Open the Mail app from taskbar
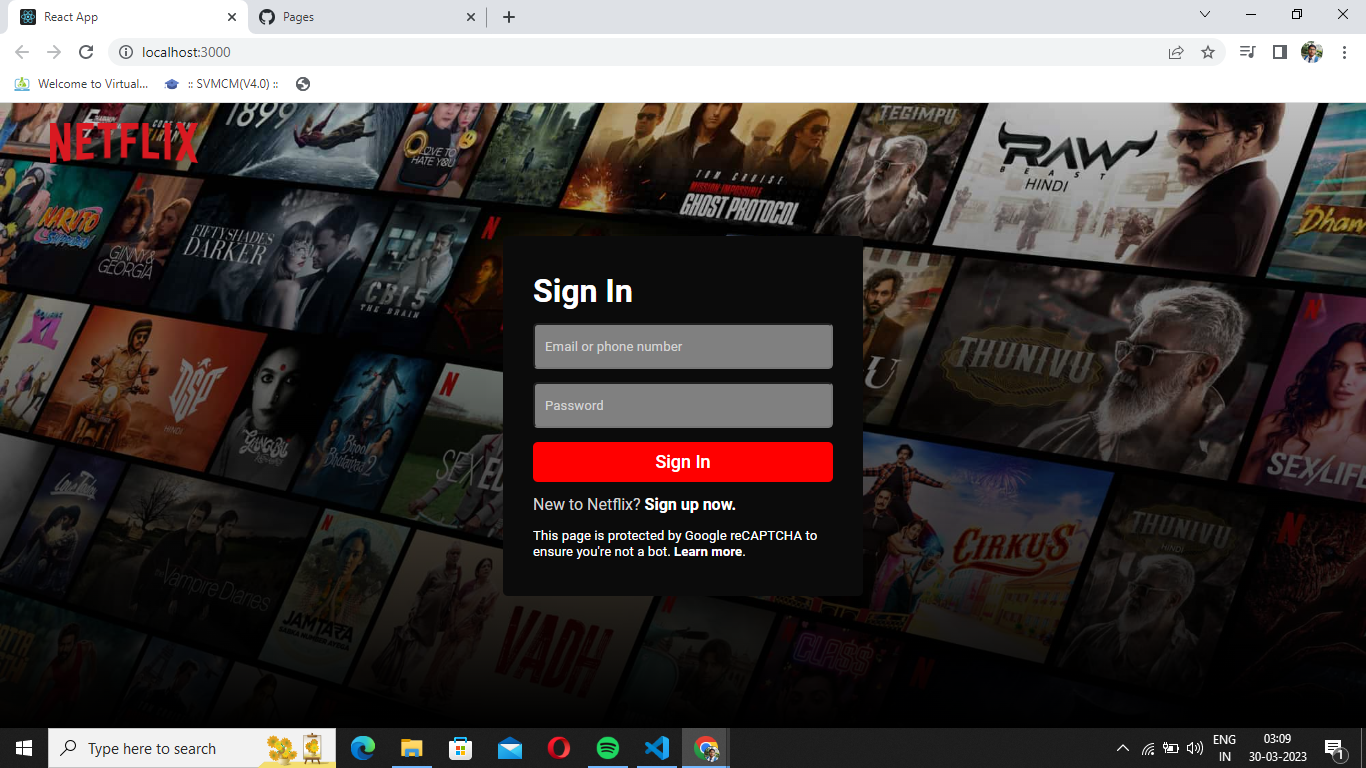The image size is (1366, 768). (x=509, y=748)
